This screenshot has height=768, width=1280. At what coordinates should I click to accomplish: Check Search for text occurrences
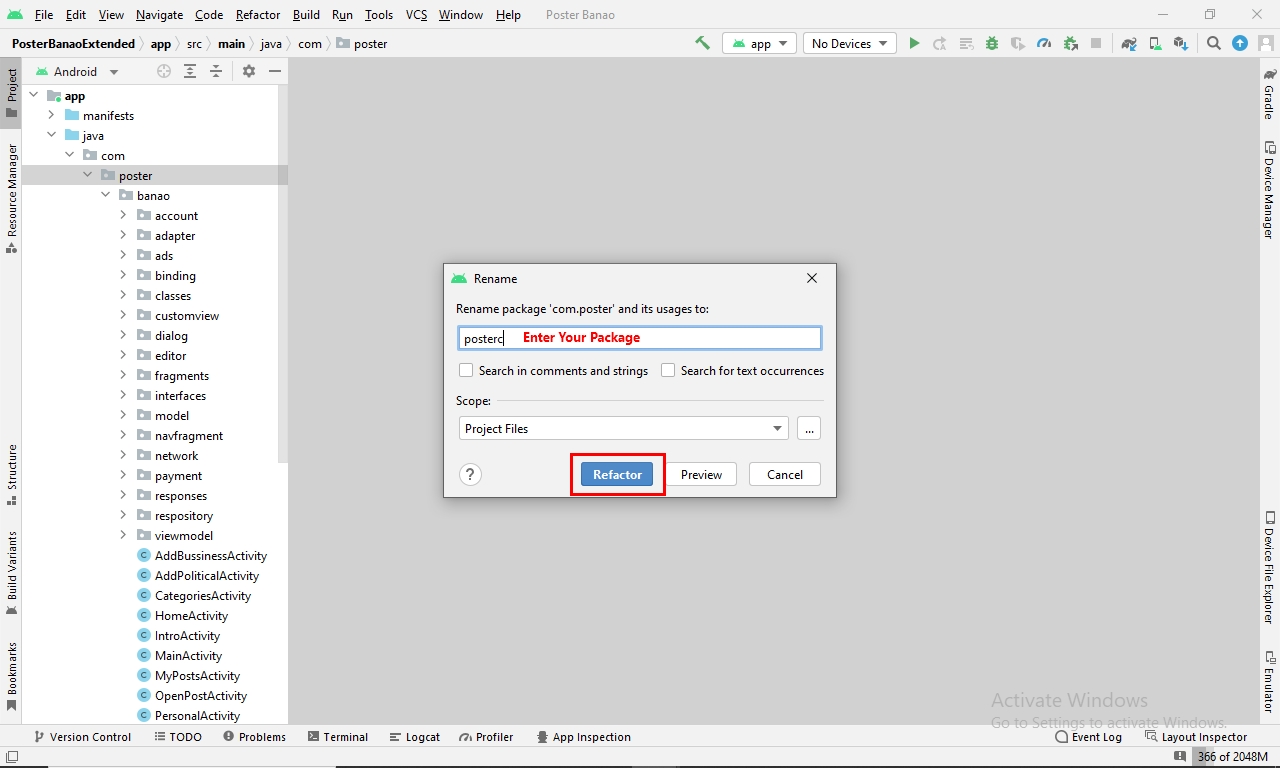click(668, 370)
